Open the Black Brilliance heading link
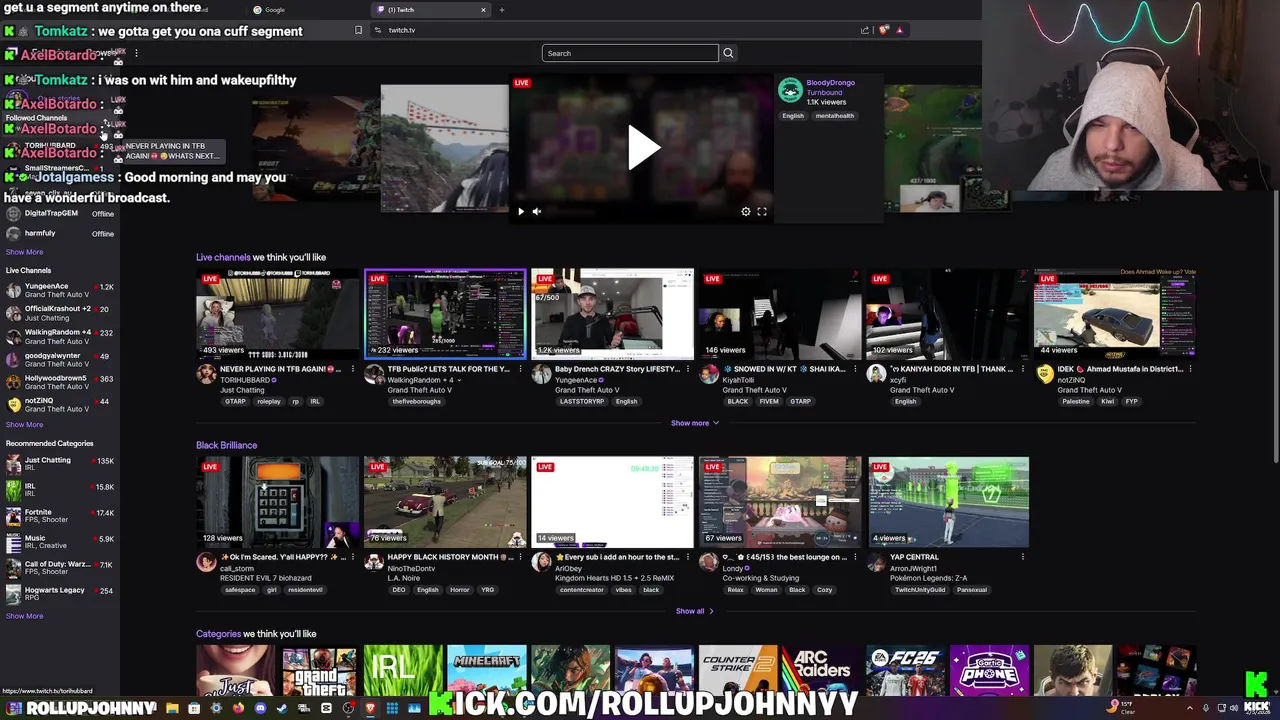The height and width of the screenshot is (720, 1280). (226, 445)
